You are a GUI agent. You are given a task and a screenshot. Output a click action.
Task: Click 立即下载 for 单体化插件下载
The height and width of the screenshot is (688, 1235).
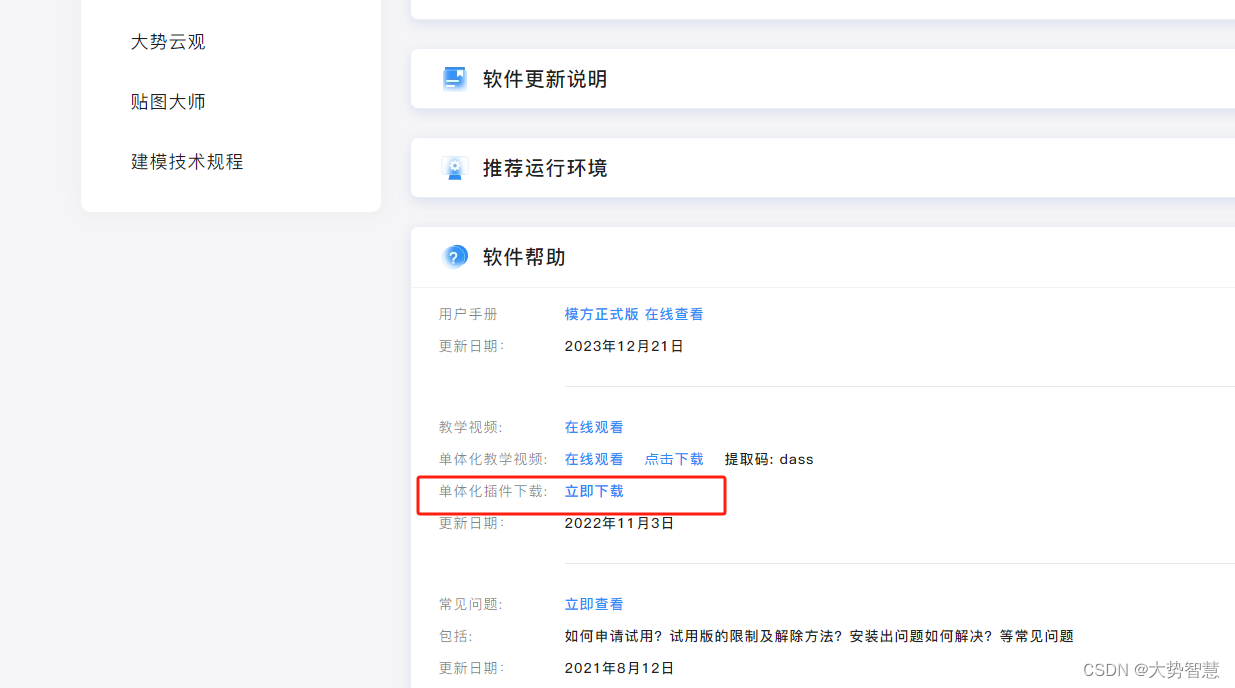click(594, 491)
